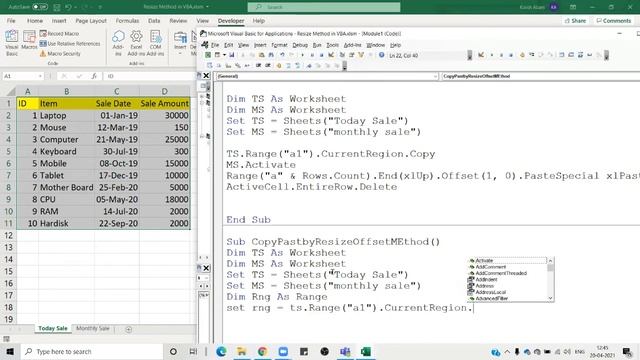Open the VBA Help menu
The width and height of the screenshot is (640, 360).
click(x=396, y=45)
